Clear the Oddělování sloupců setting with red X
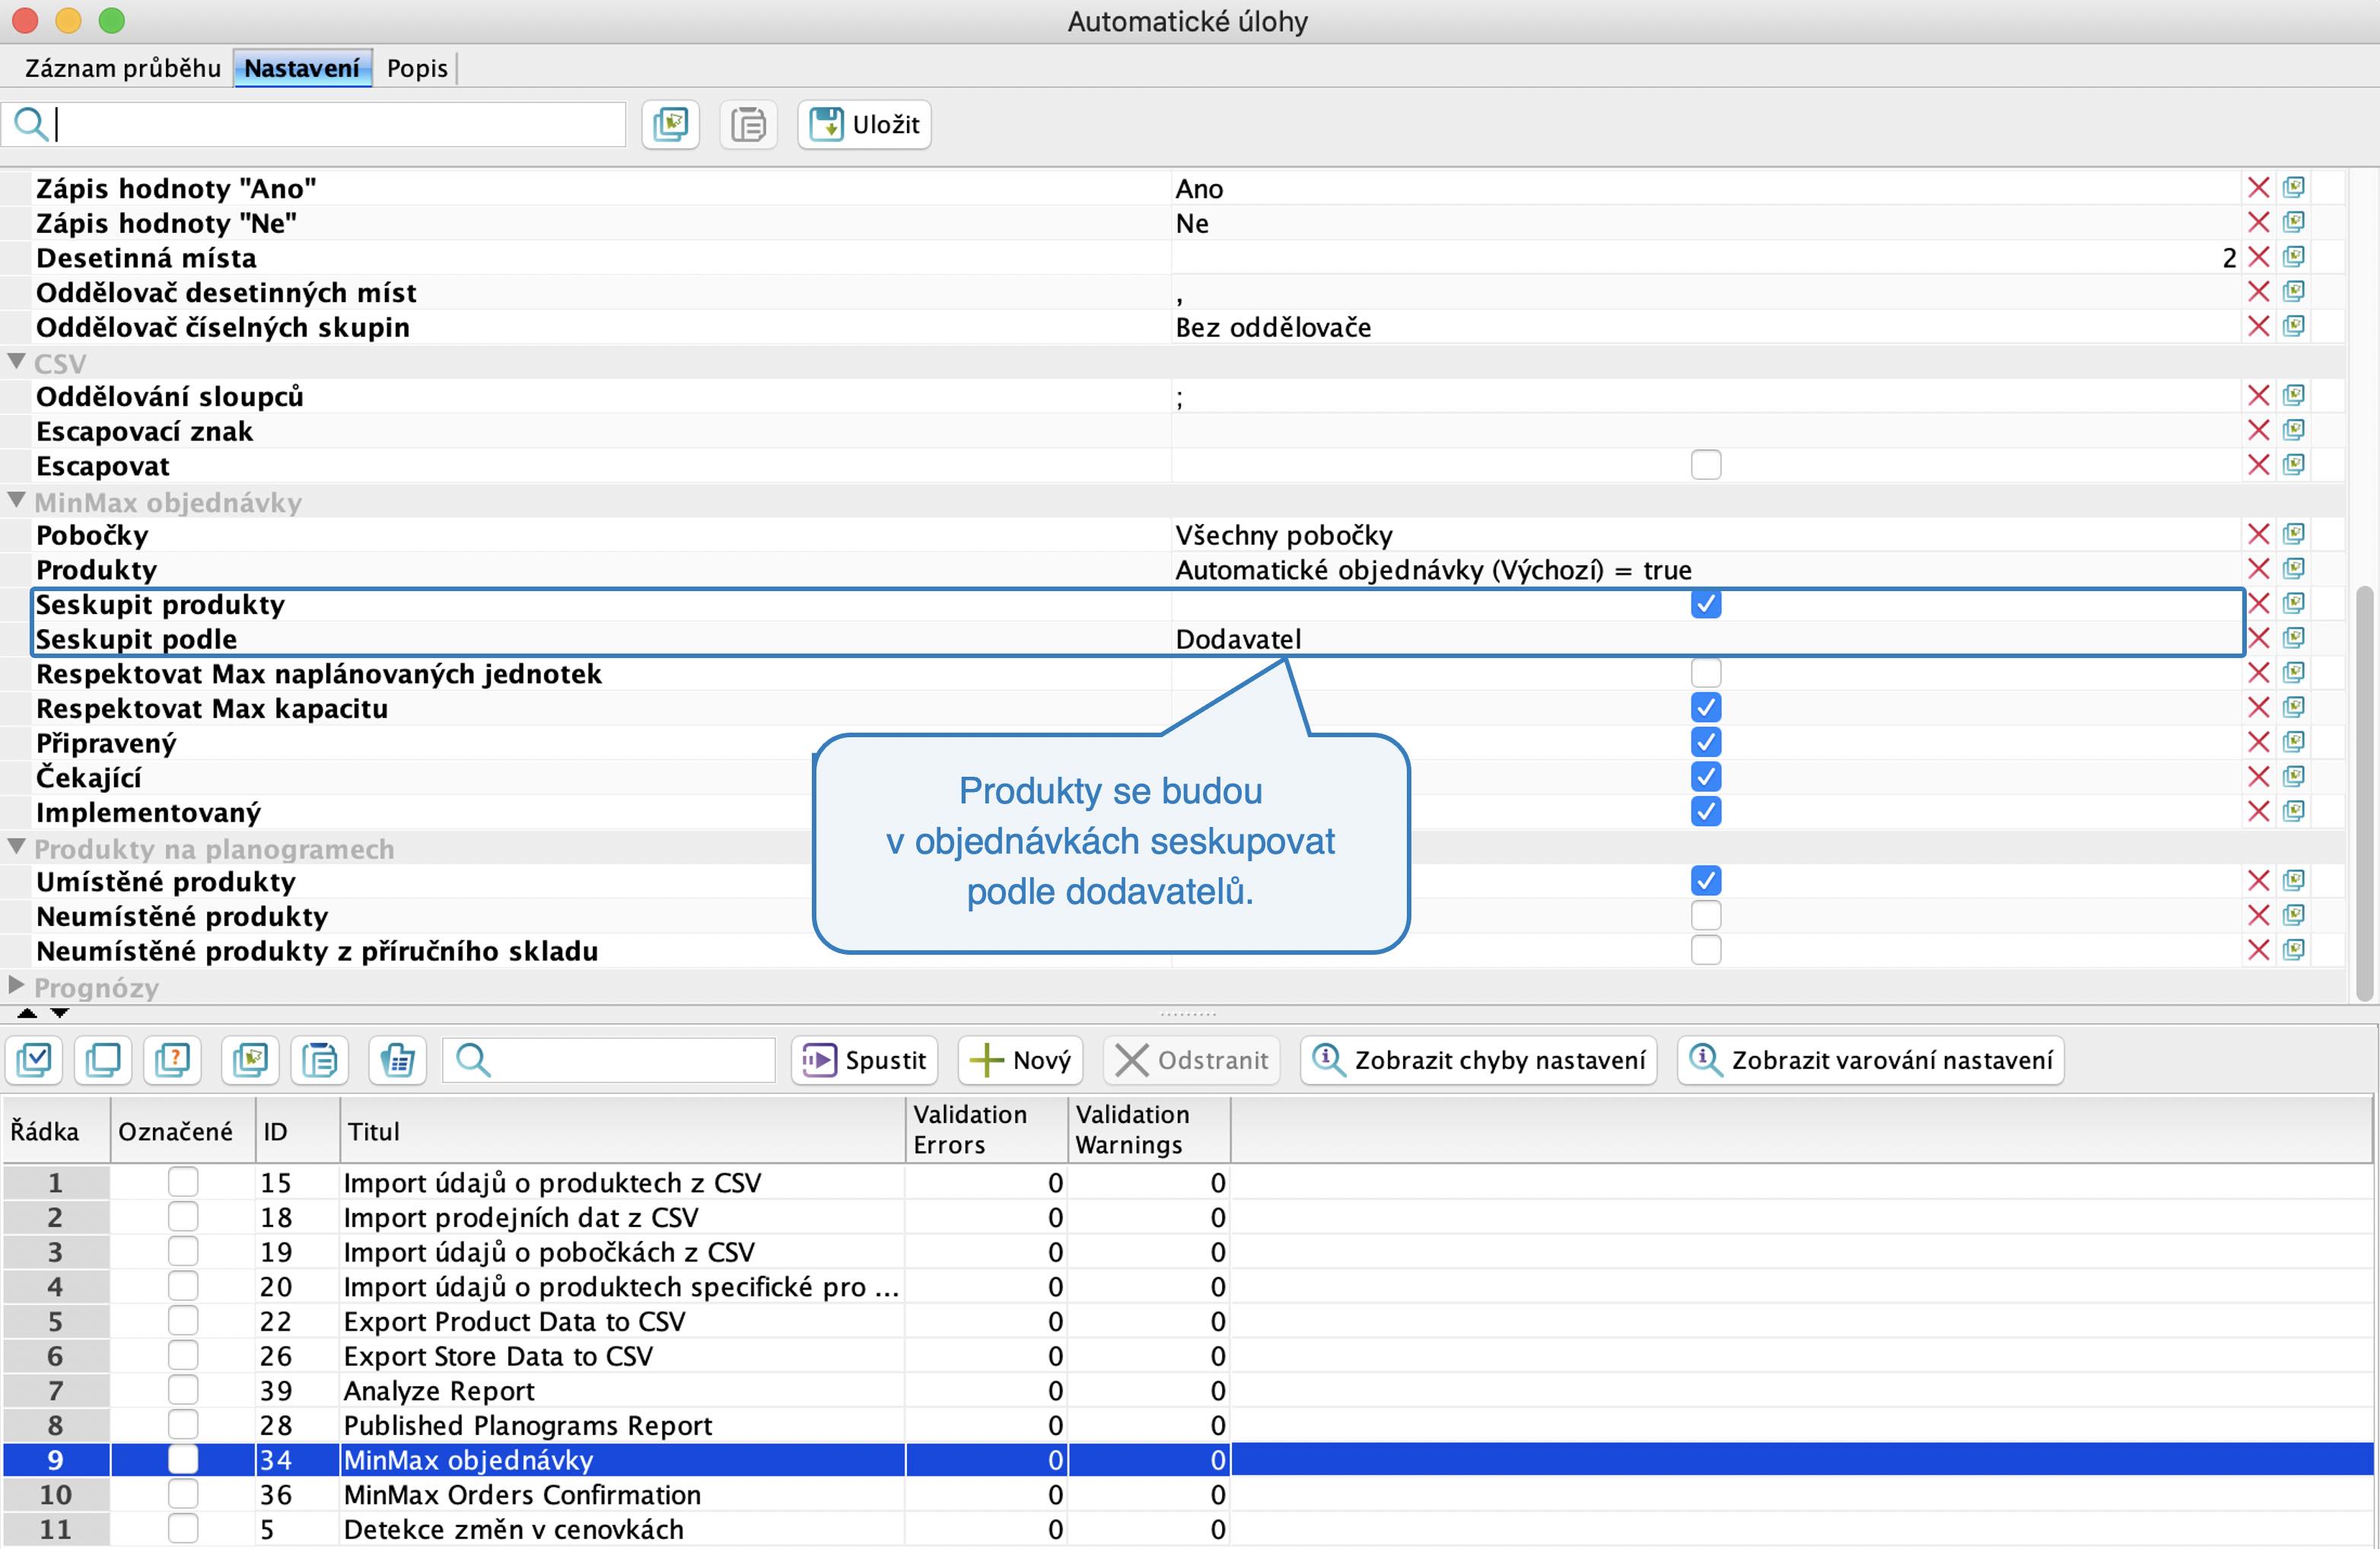Screen dimensions: 2380x1549 [x=2258, y=396]
